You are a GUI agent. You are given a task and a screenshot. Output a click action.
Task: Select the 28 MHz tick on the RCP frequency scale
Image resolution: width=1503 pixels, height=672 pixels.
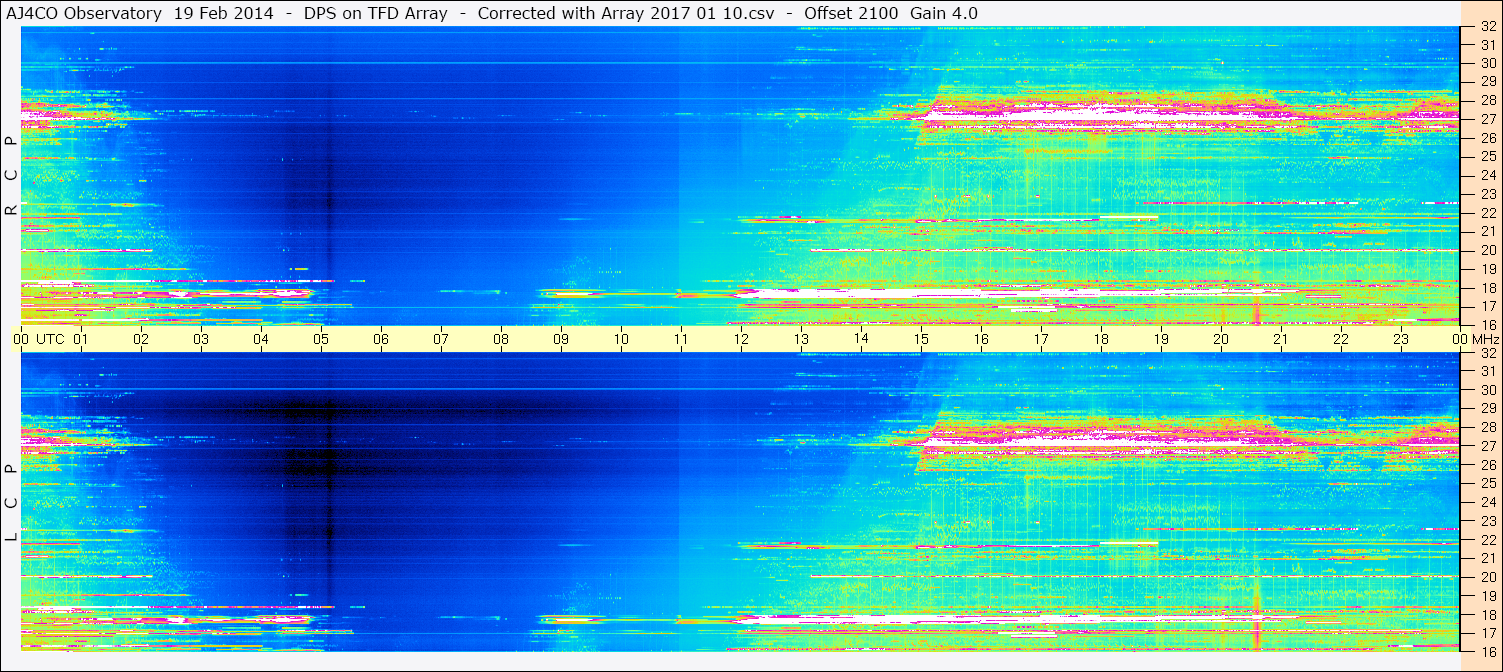click(x=1488, y=100)
